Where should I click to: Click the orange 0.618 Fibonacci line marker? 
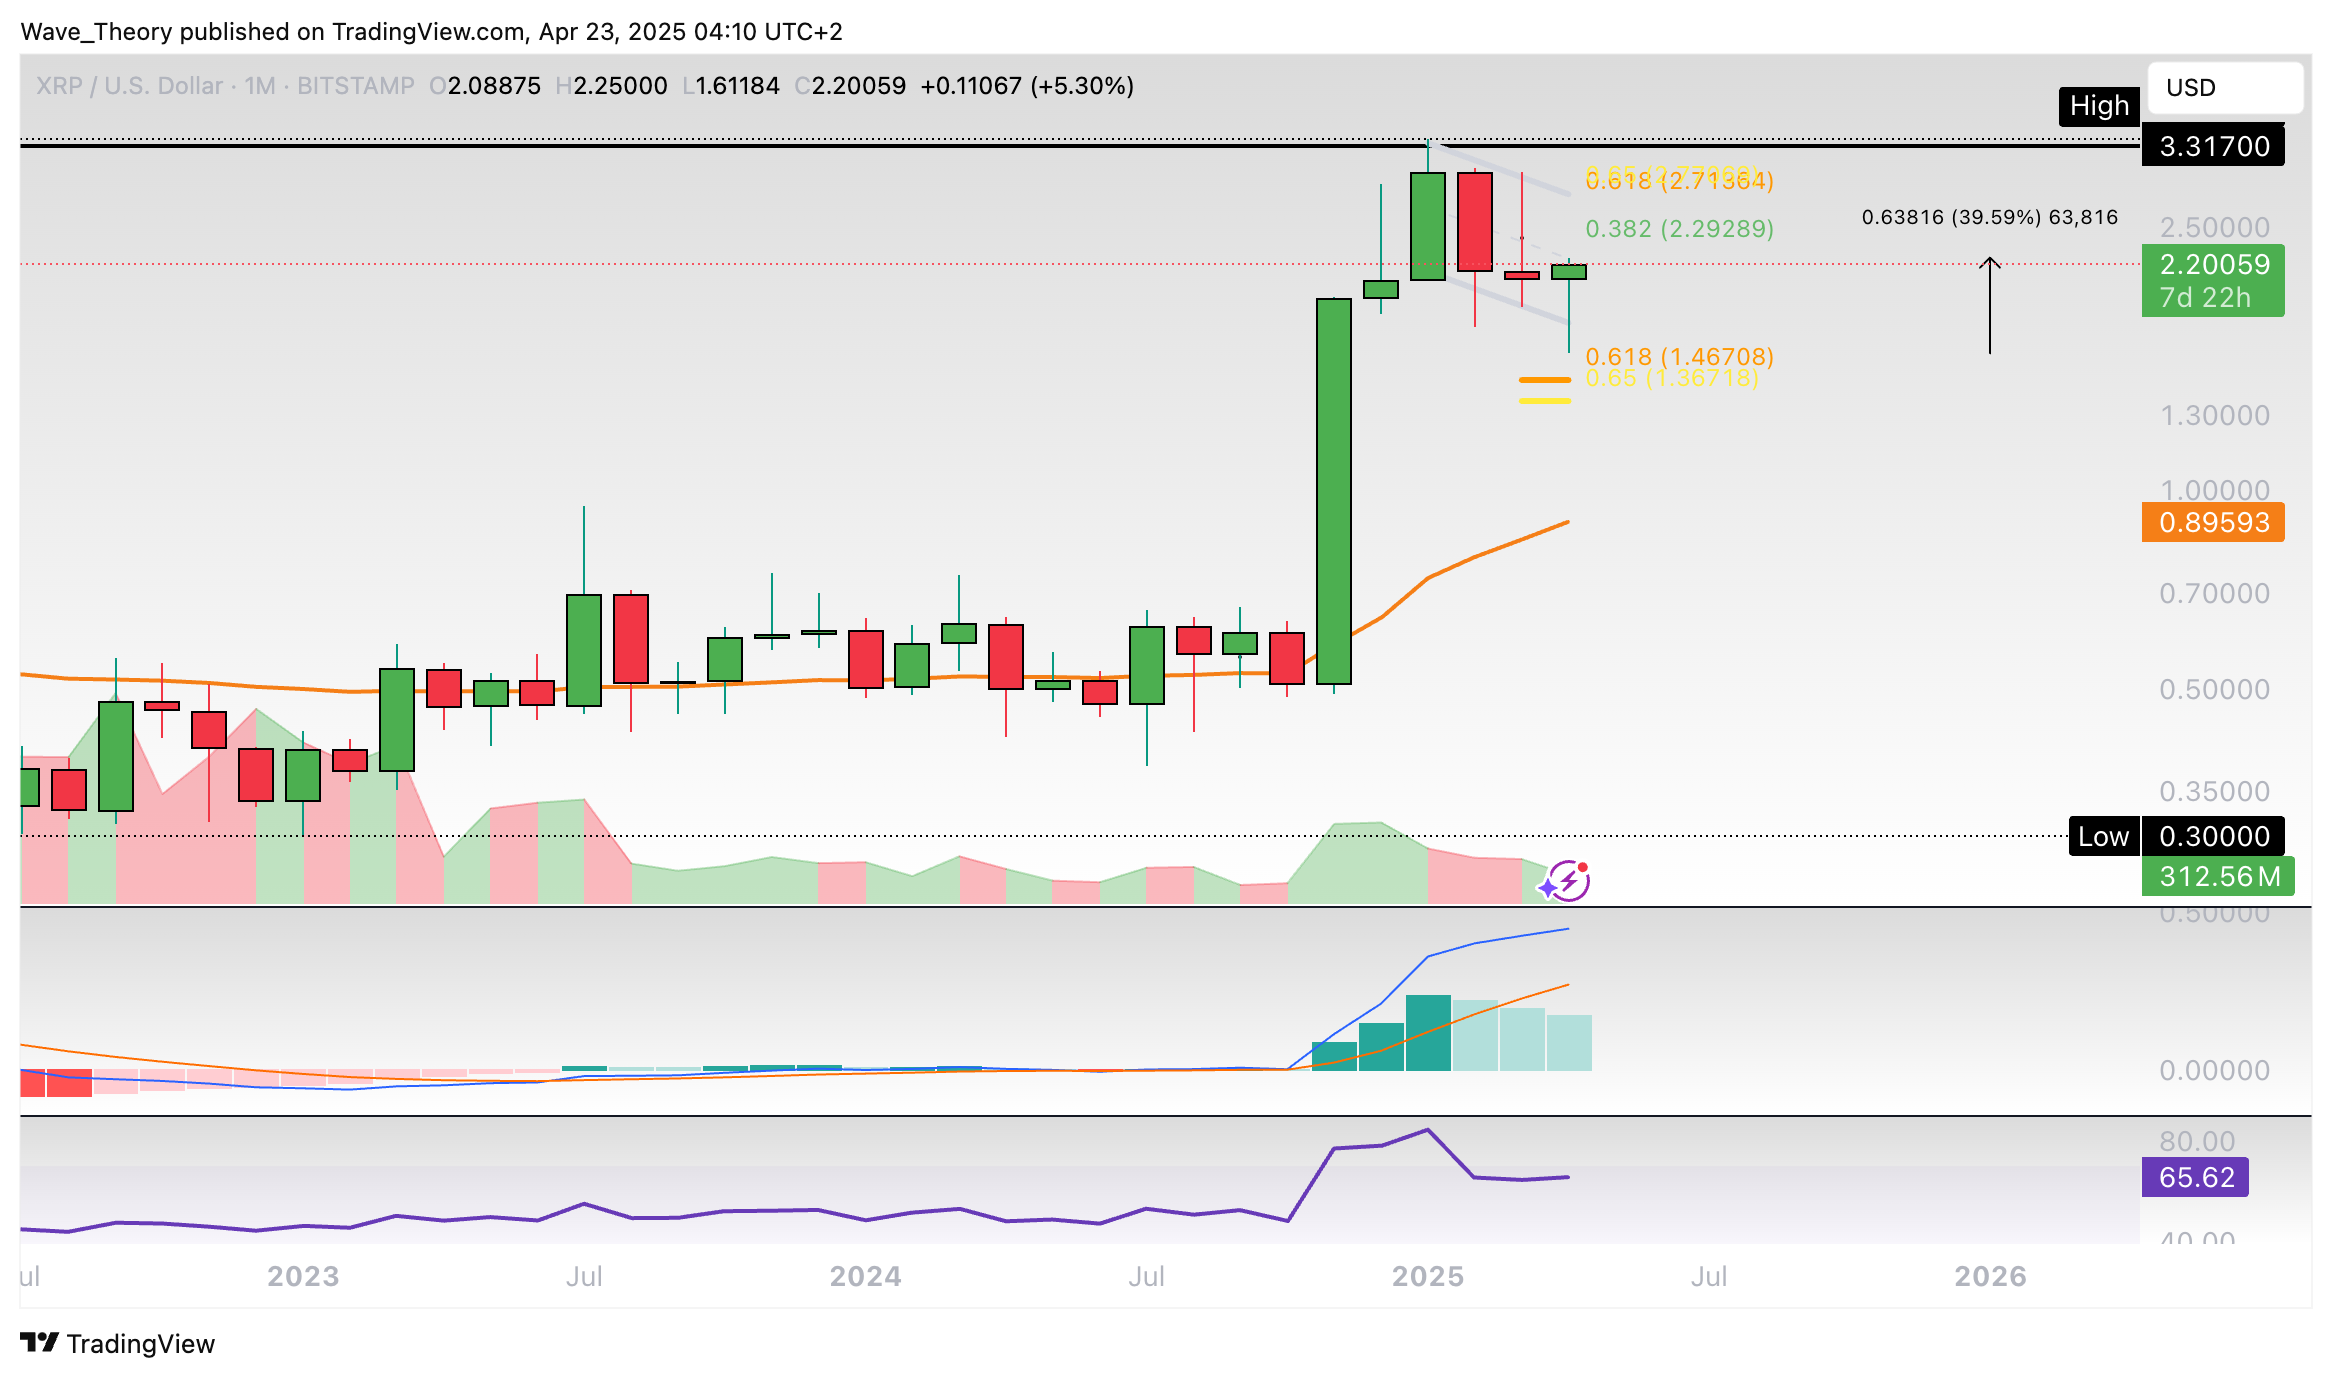click(1544, 380)
